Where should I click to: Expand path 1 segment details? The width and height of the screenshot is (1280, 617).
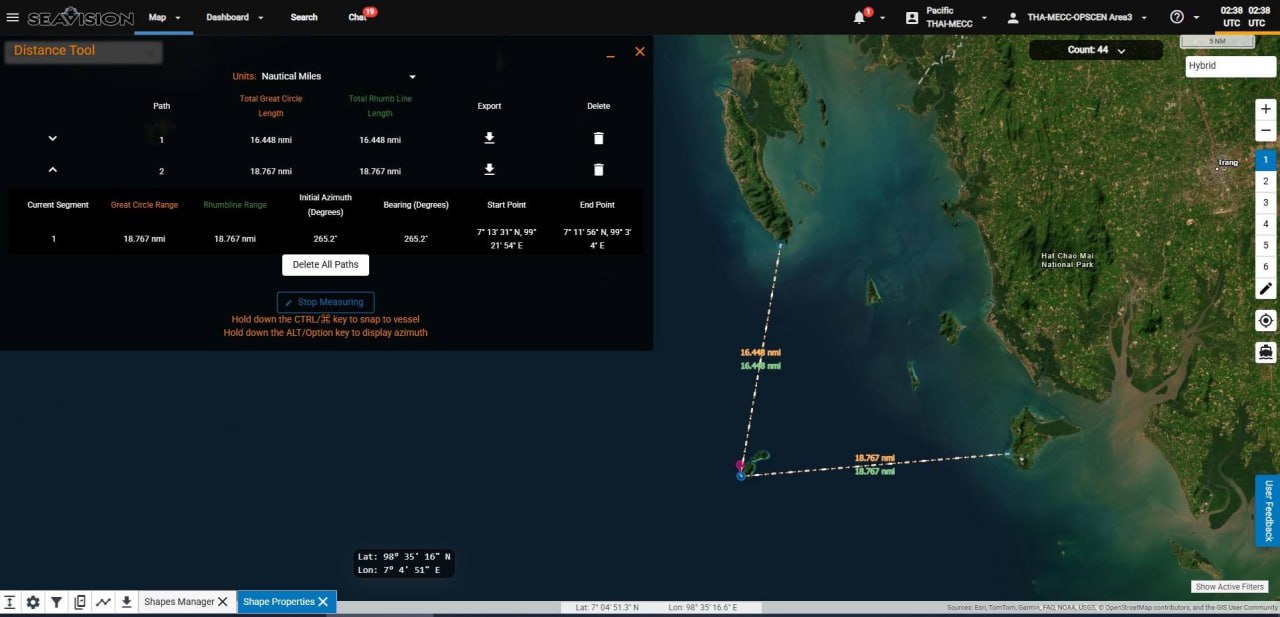(x=53, y=138)
